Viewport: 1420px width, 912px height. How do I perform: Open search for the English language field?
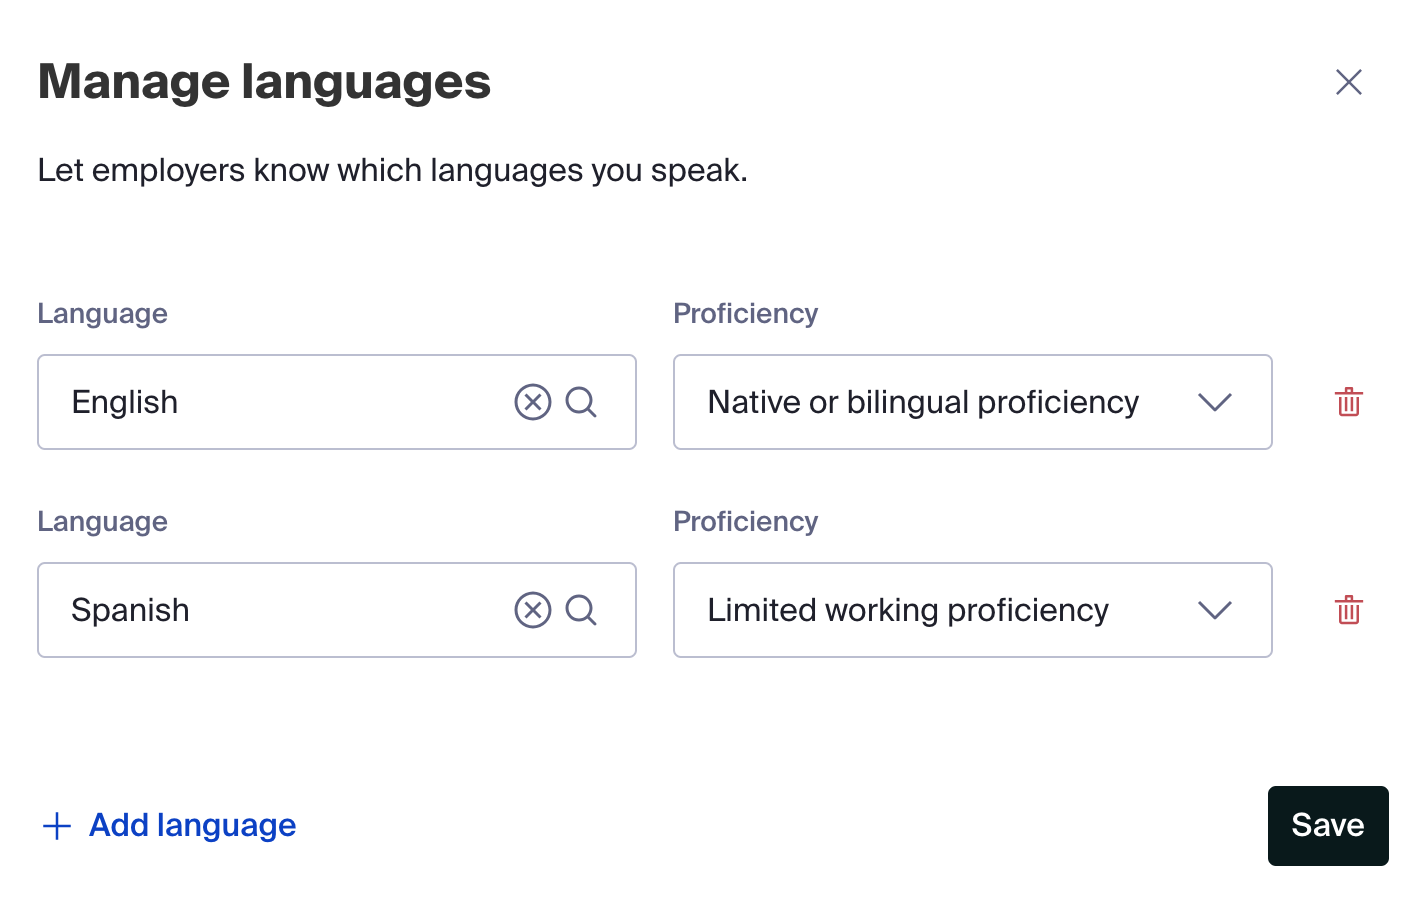click(x=582, y=402)
